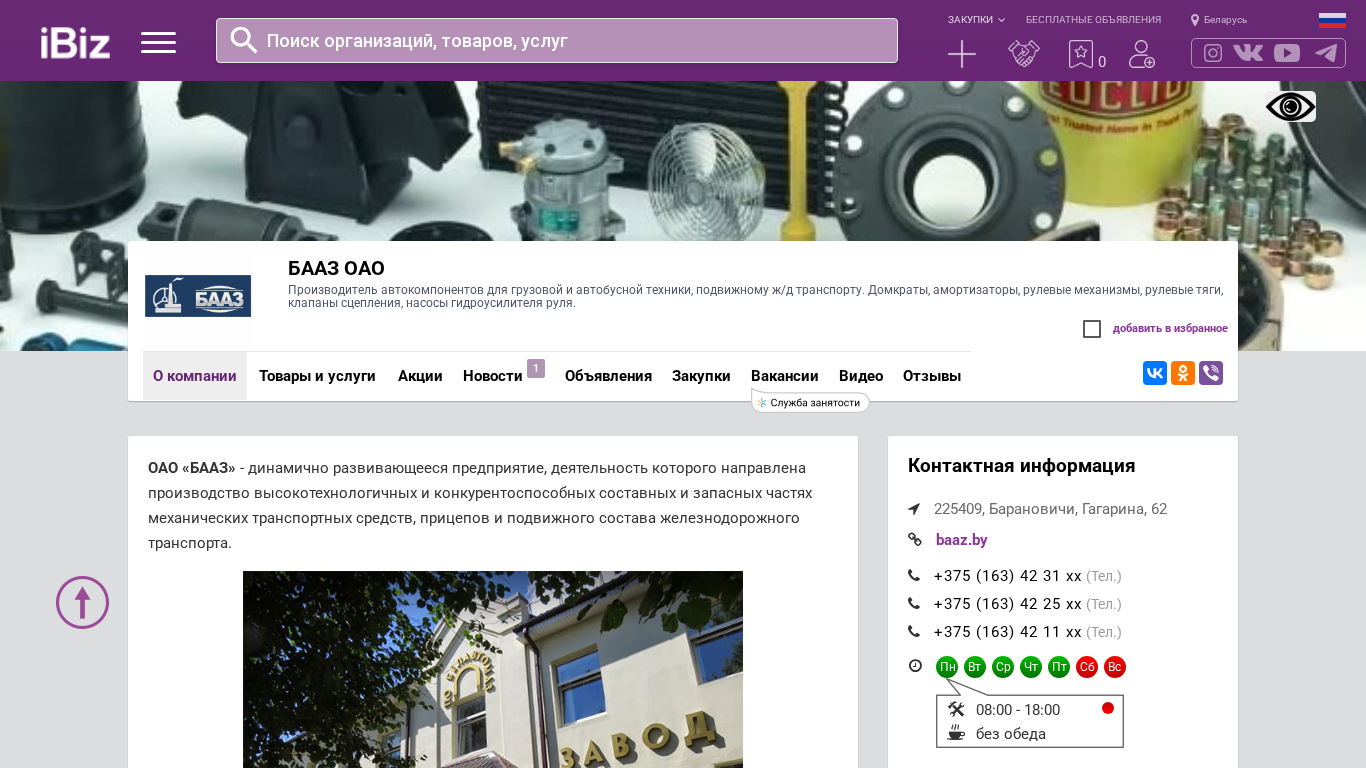Open the Закупки tab
Image resolution: width=1366 pixels, height=768 pixels.
(701, 376)
